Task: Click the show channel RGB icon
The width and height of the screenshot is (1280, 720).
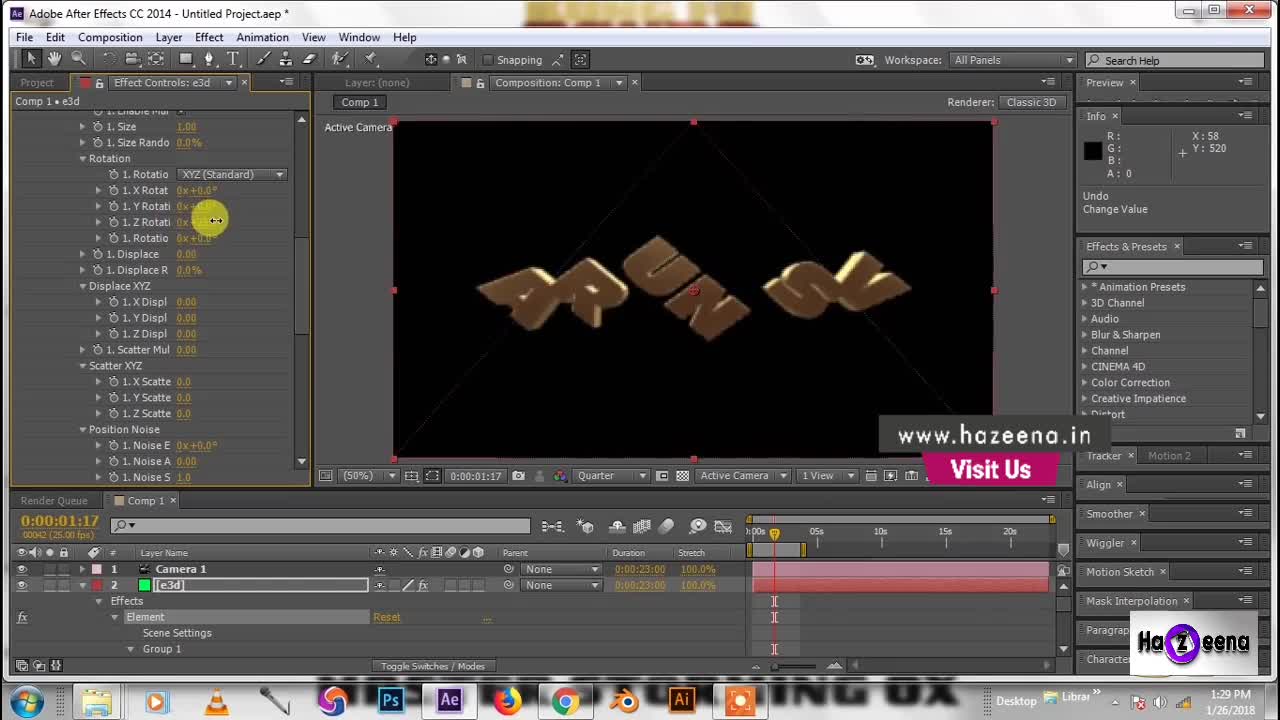Action: coord(560,476)
